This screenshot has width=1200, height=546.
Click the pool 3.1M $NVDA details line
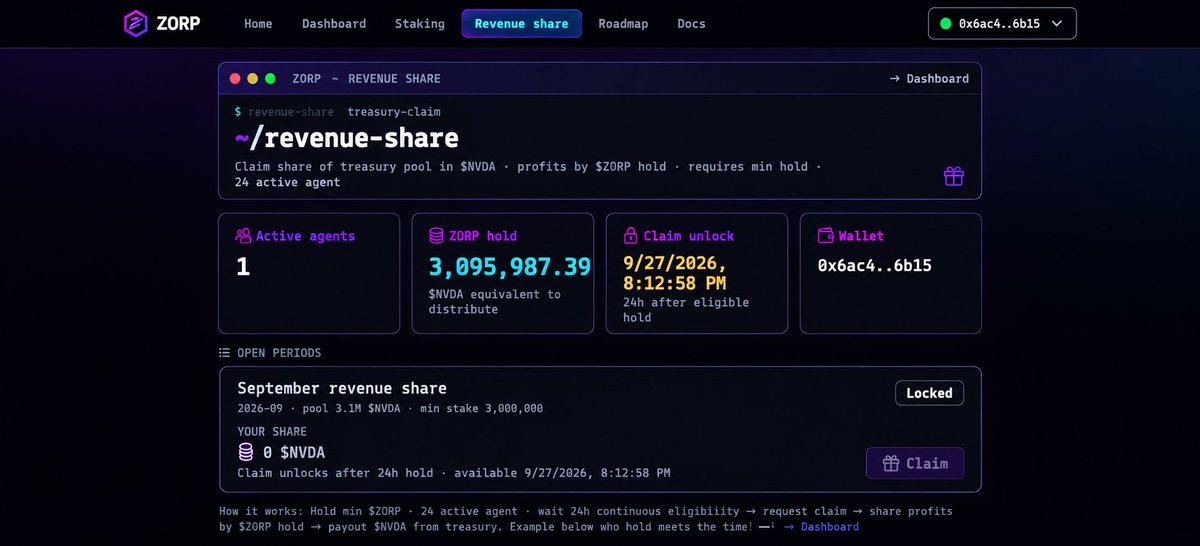[390, 408]
